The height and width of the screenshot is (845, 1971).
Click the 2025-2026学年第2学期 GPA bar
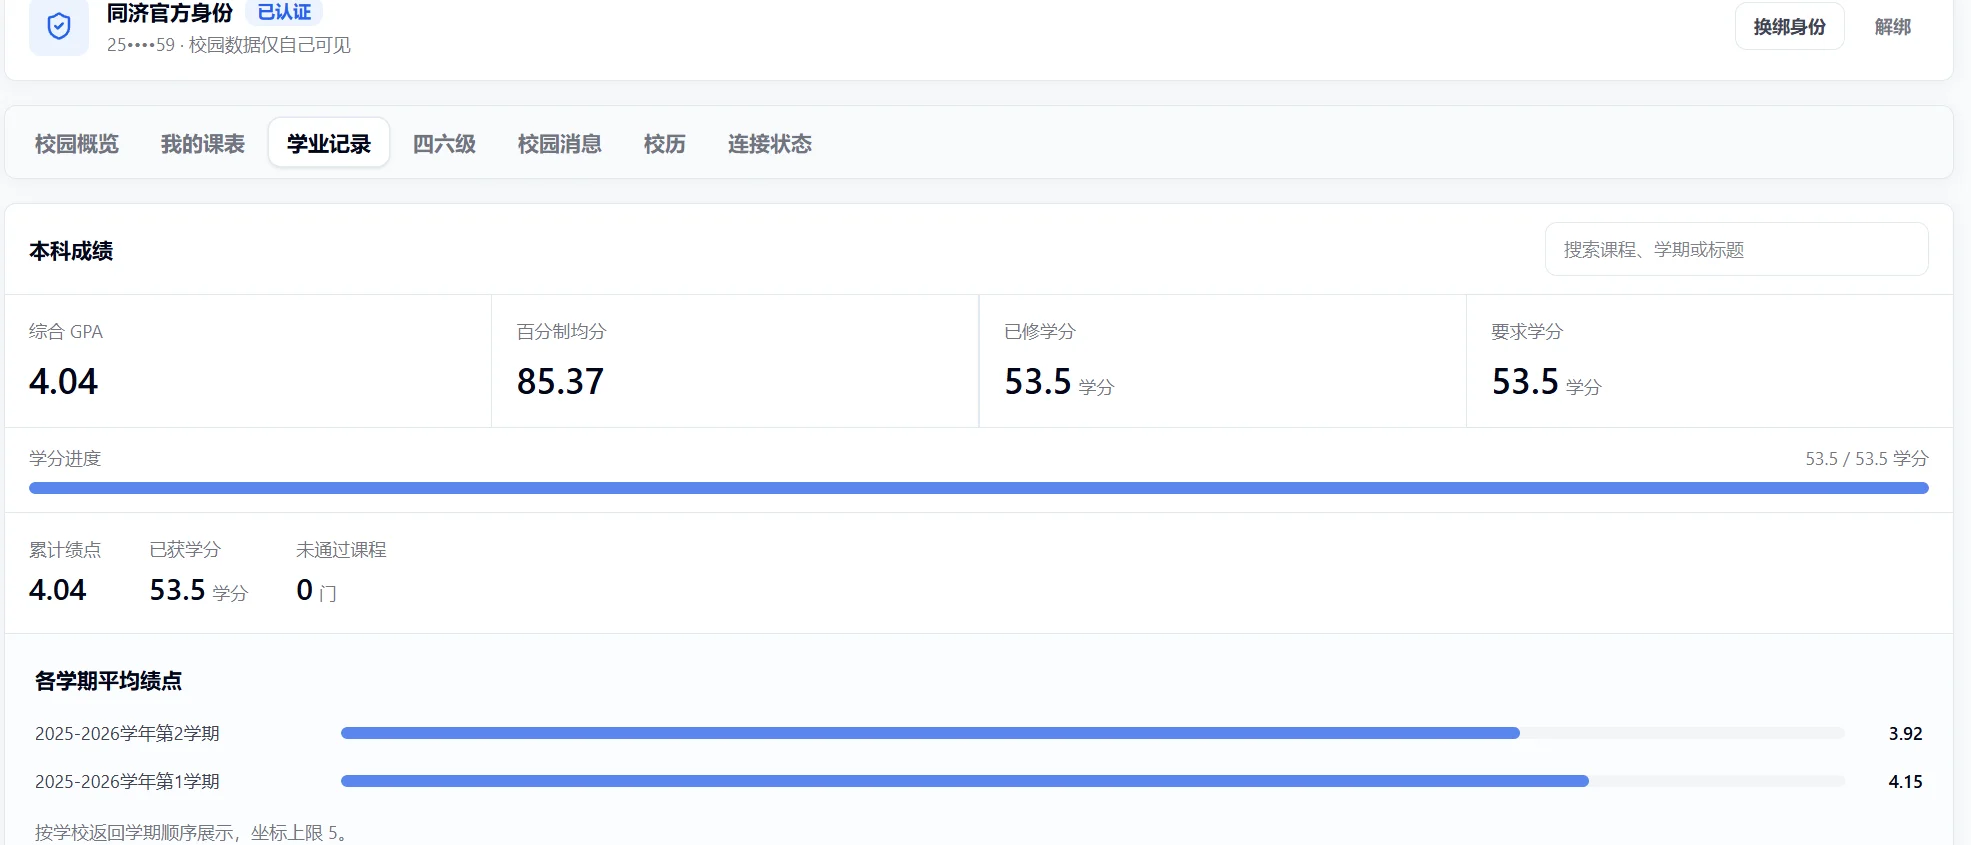(x=1093, y=733)
